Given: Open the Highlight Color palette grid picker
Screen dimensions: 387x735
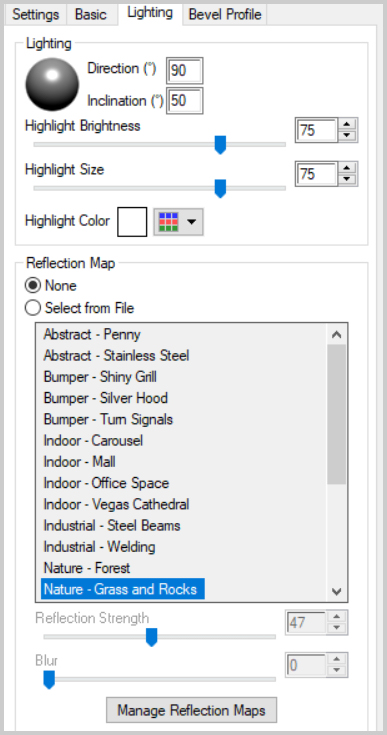Looking at the screenshot, I should pyautogui.click(x=168, y=222).
